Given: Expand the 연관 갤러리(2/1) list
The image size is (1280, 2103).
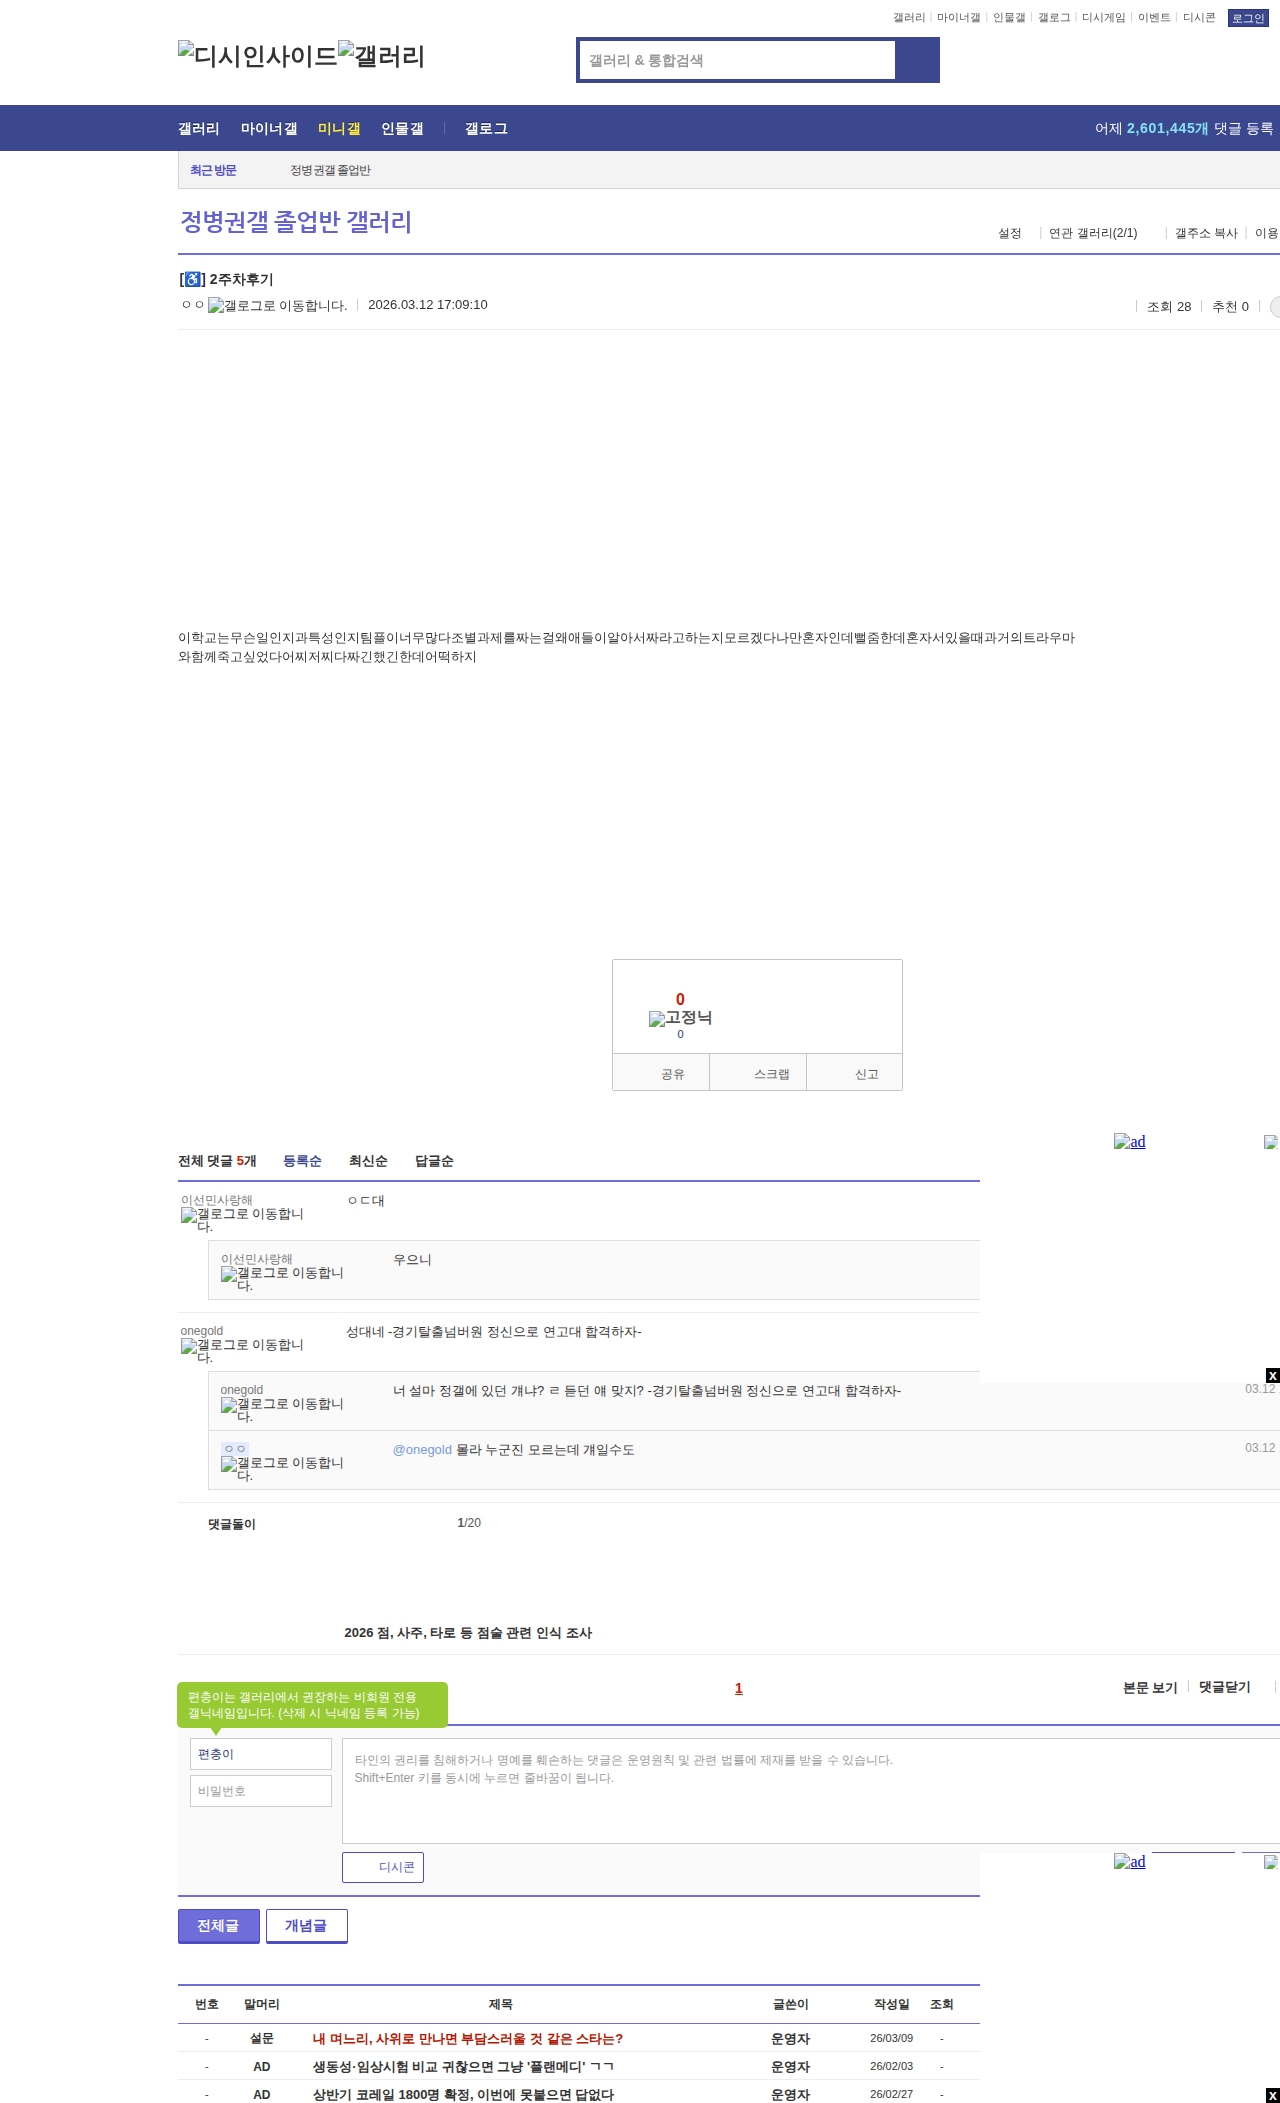Looking at the screenshot, I should (x=1093, y=233).
